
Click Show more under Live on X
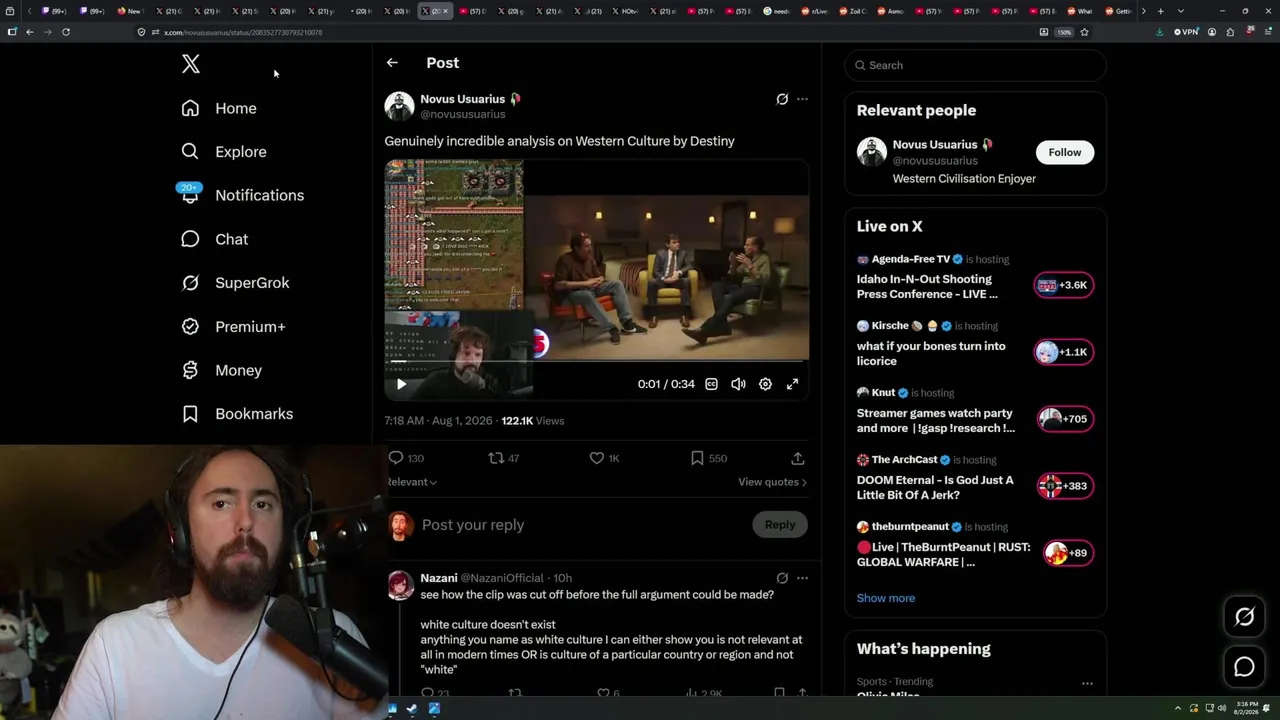(x=886, y=598)
